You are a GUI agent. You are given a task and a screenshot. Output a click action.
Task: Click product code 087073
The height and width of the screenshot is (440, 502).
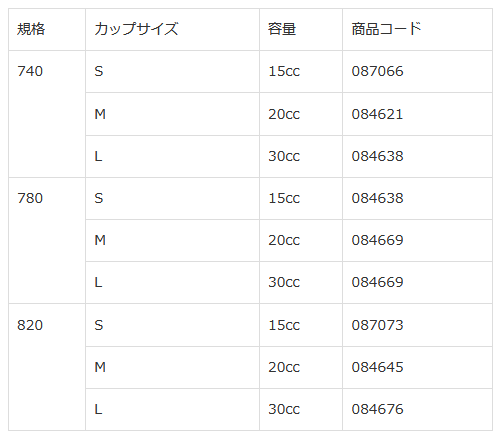(x=377, y=325)
